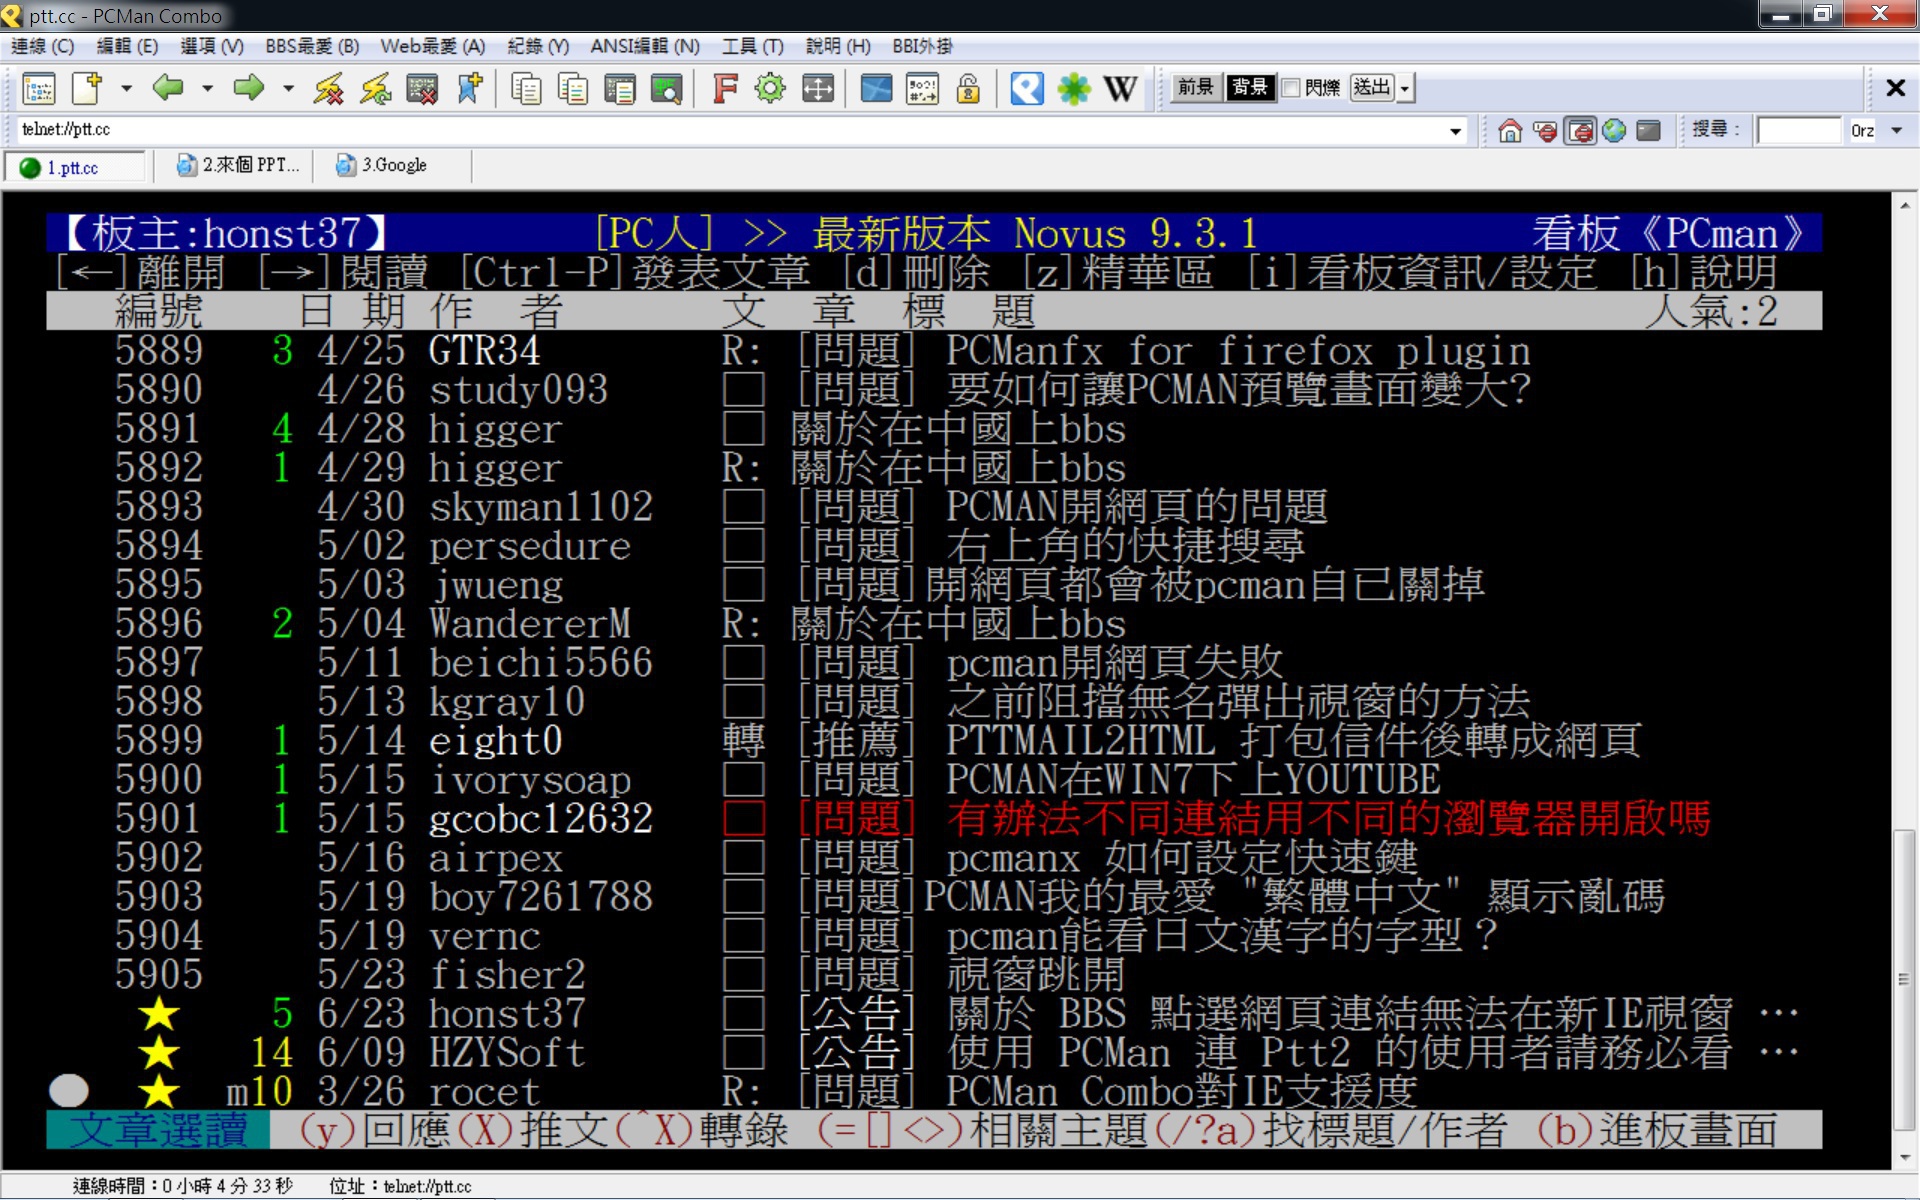
Task: Open the 編輯 (E) menu
Action: coord(127,46)
